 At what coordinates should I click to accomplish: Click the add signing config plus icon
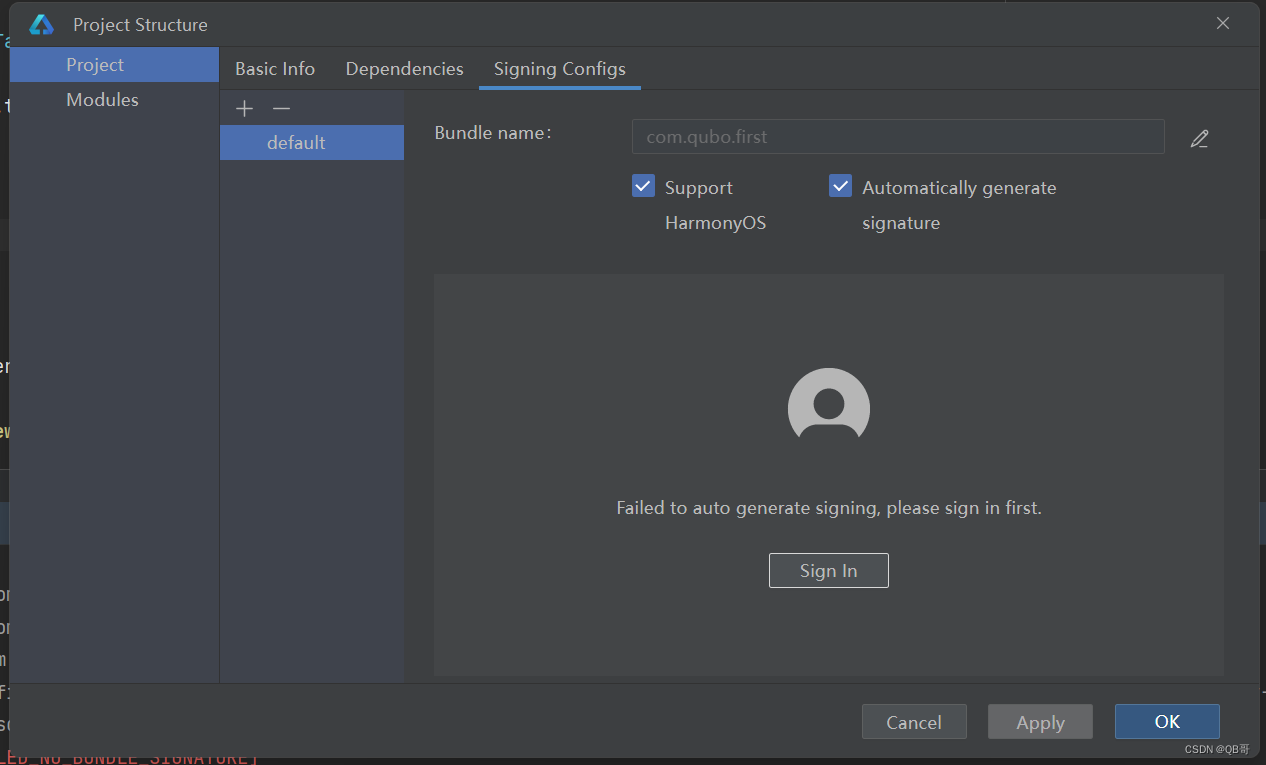pyautogui.click(x=244, y=108)
